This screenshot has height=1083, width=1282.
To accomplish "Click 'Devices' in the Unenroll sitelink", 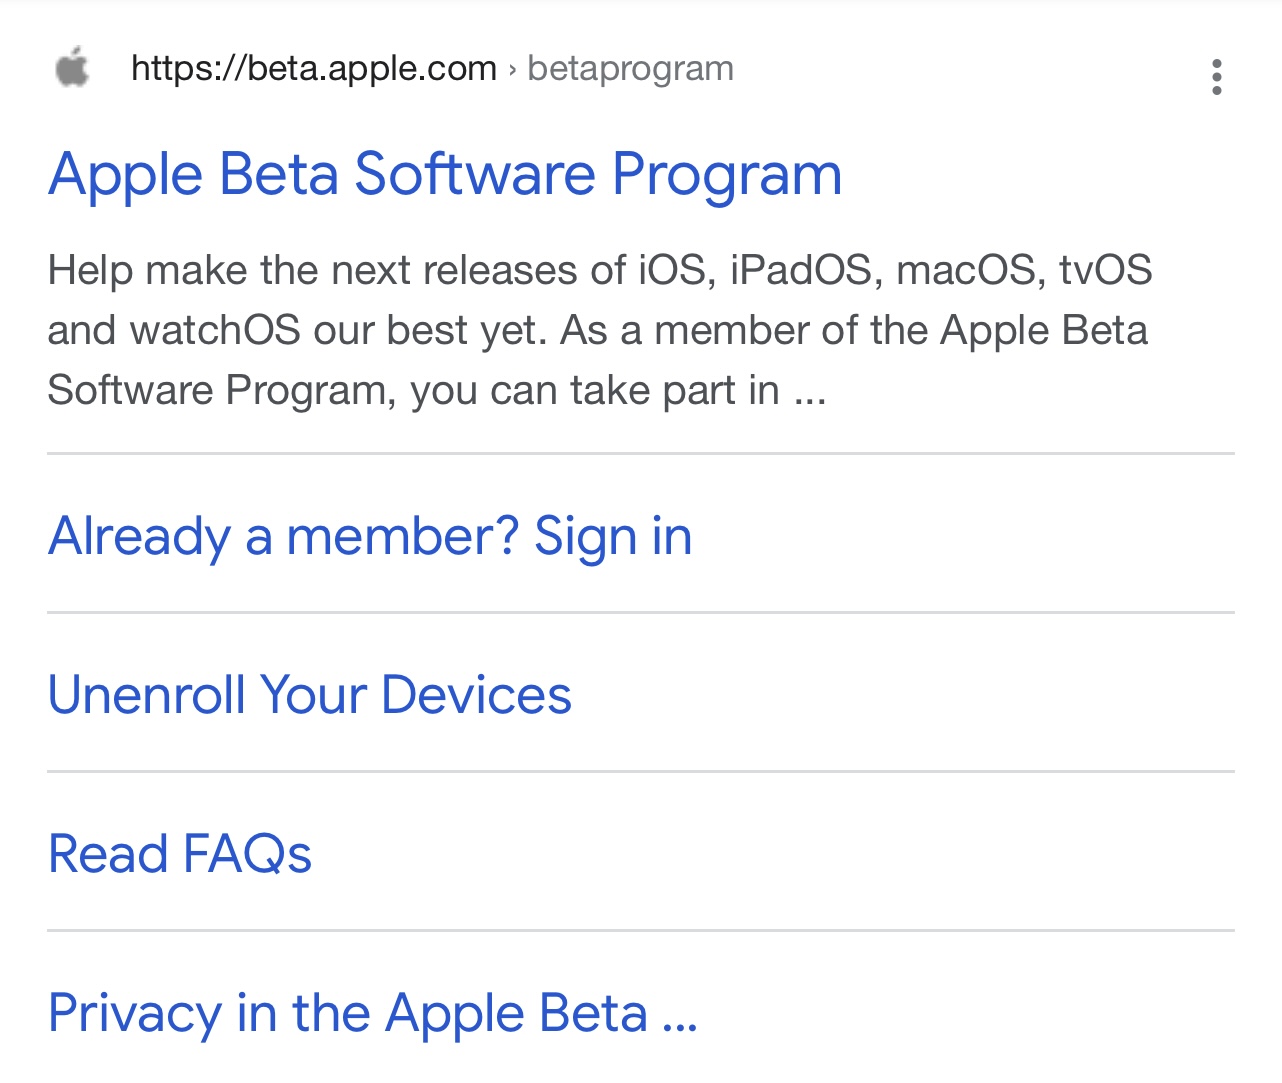I will point(476,694).
